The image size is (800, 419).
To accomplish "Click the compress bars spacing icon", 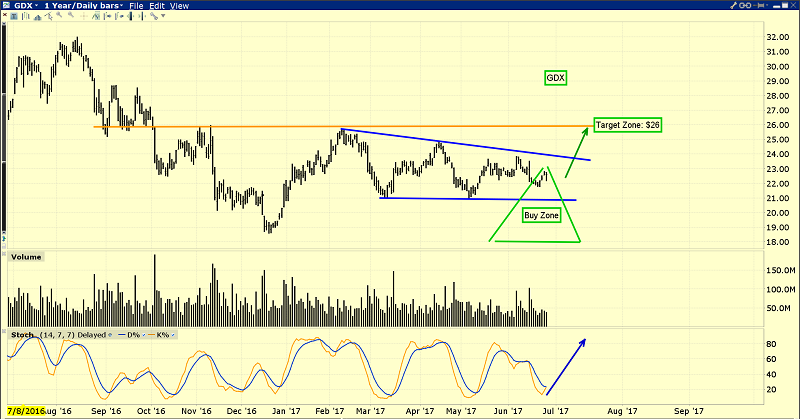I will tap(131, 16).
